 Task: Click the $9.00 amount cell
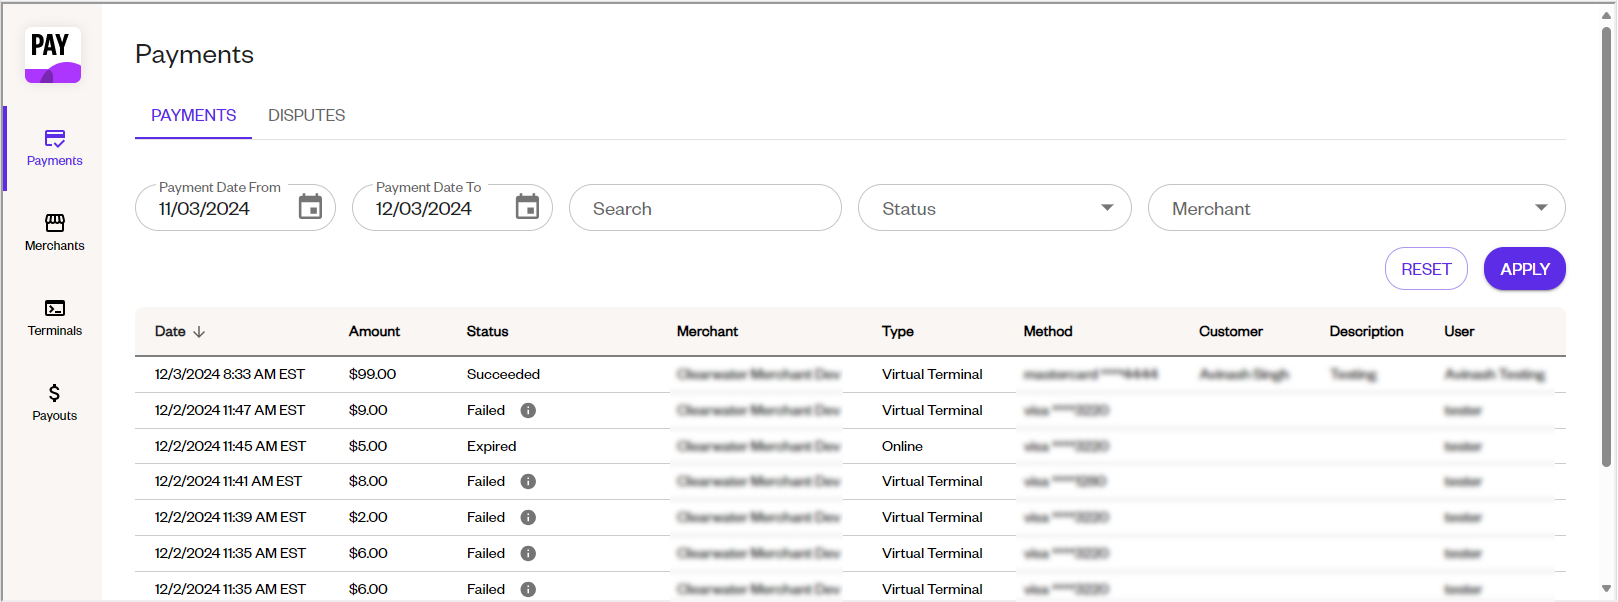click(368, 410)
